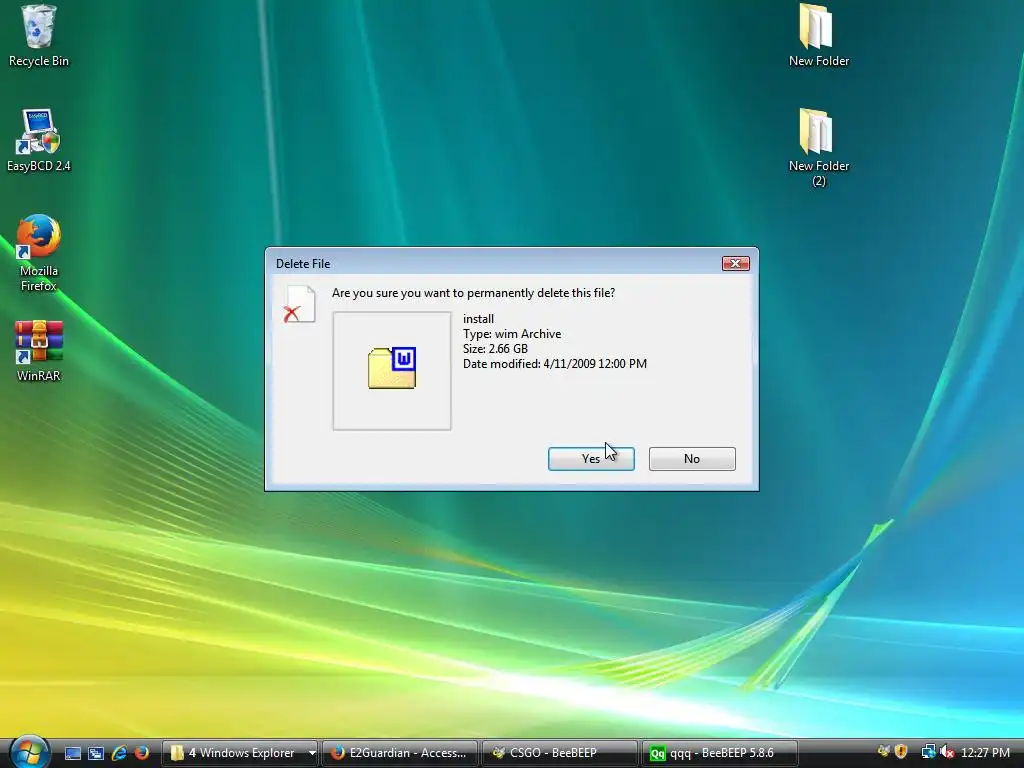Launch Firefox from Quick Launch
This screenshot has width=1024, height=768.
(141, 753)
